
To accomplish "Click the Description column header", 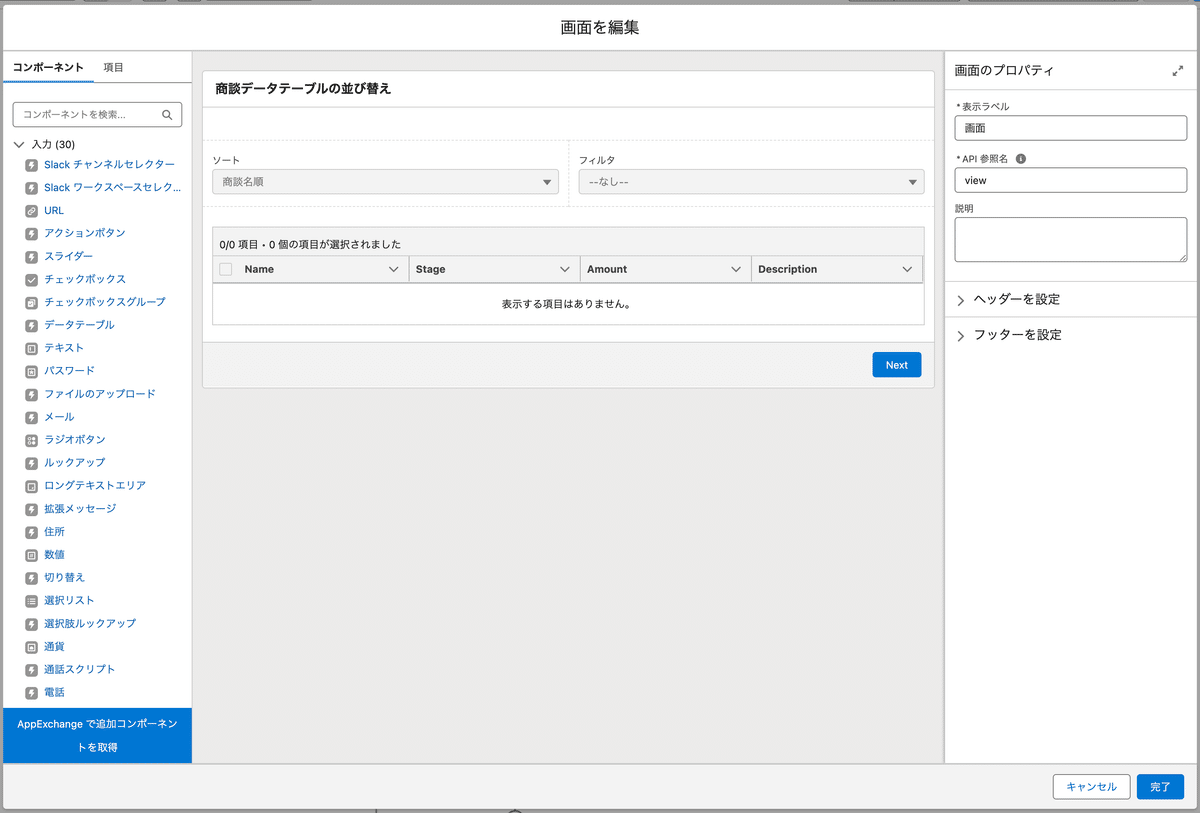I will point(787,269).
